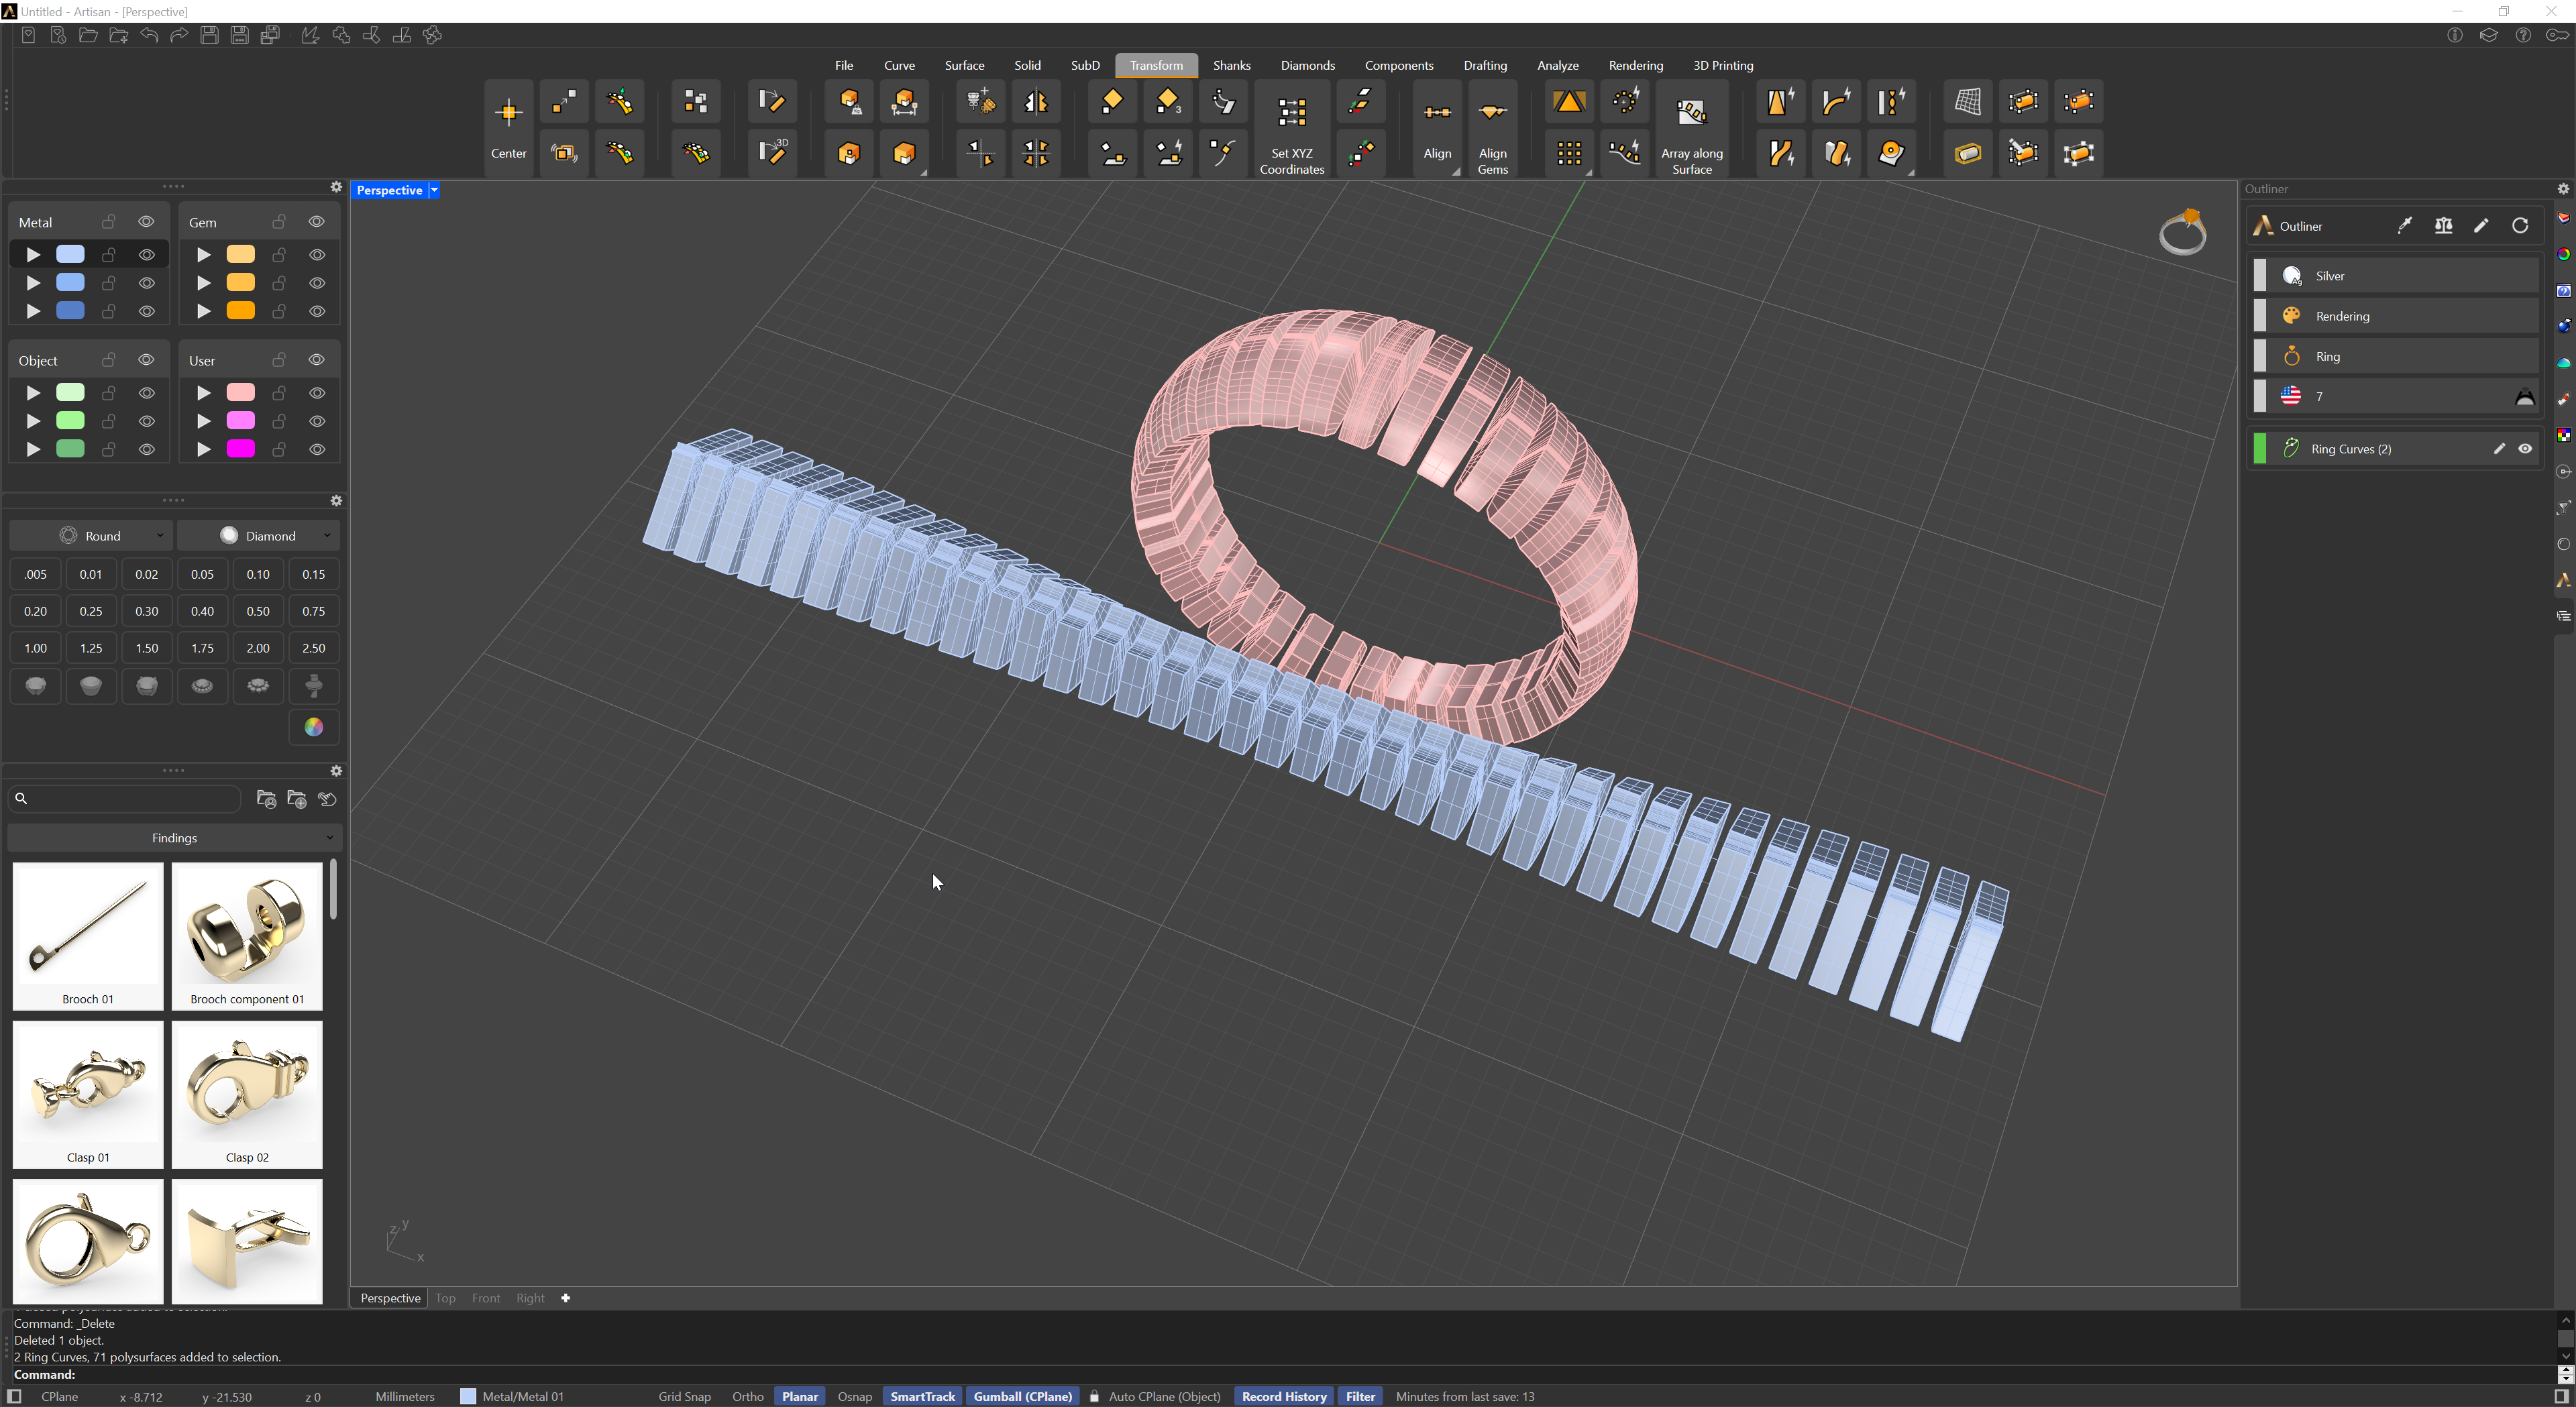Open the Perspective viewport dropdown arrow
This screenshot has height=1407, width=2576.
coord(434,191)
